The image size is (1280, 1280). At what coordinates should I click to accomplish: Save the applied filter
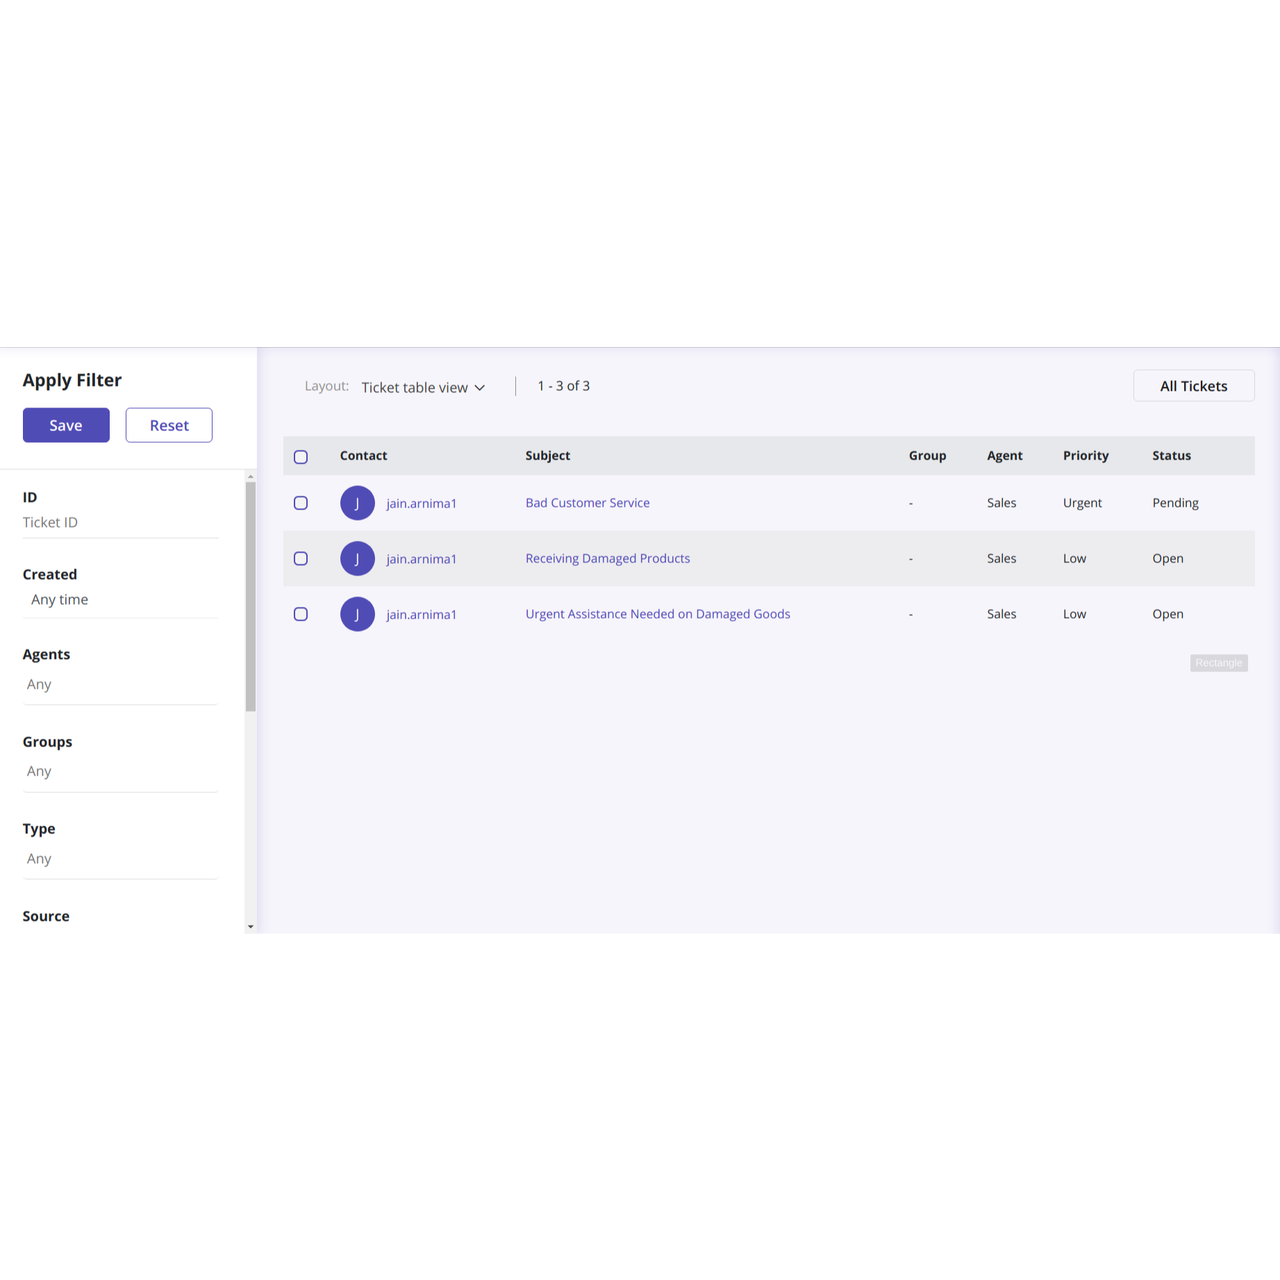(x=66, y=425)
